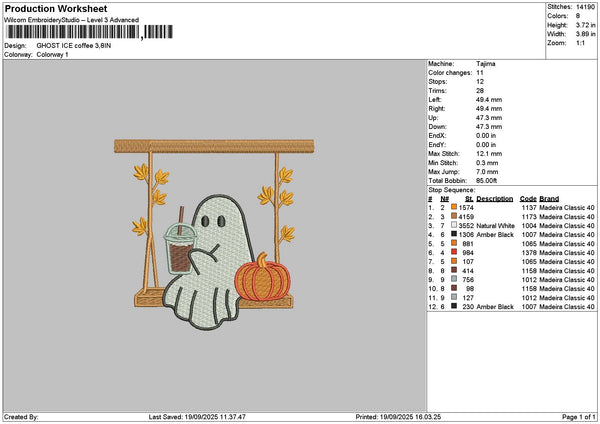Screen dimensions: 600x424
Task: Click the red swatch in stop 6
Action: [x=454, y=252]
